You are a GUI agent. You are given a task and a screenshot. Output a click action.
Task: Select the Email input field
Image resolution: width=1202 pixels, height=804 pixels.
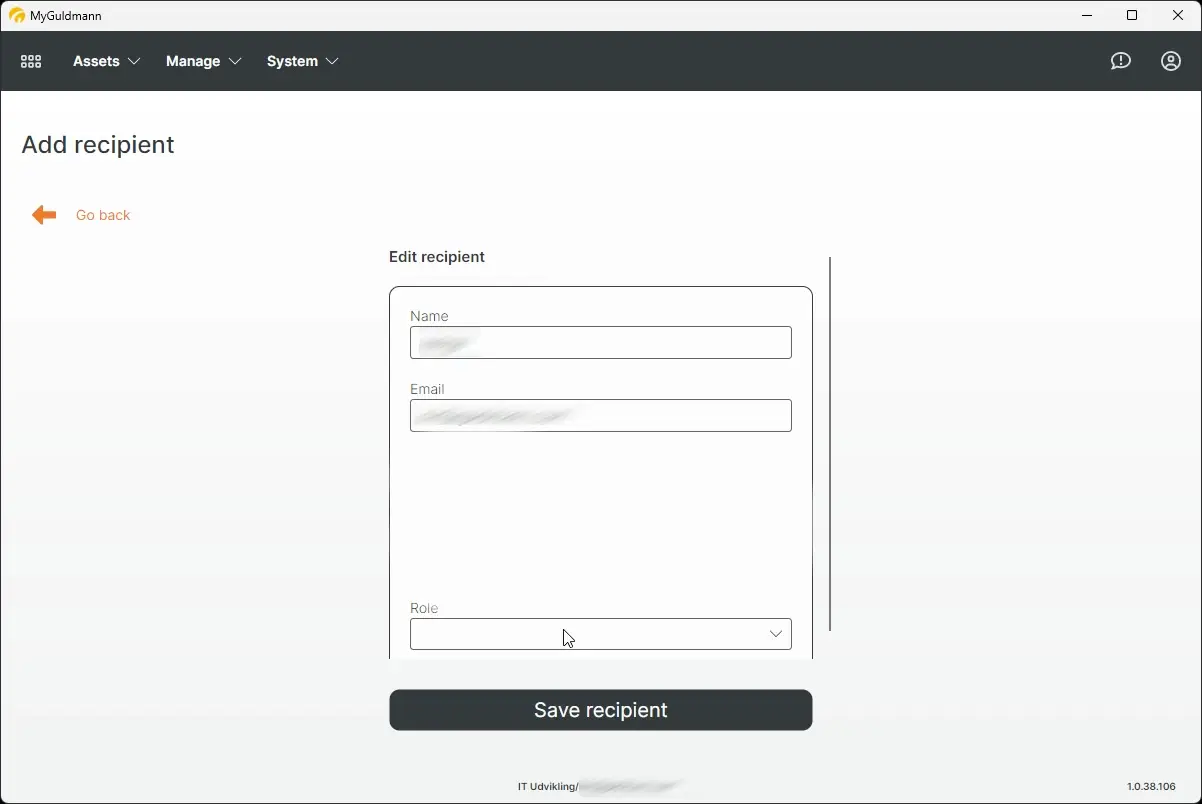point(600,415)
